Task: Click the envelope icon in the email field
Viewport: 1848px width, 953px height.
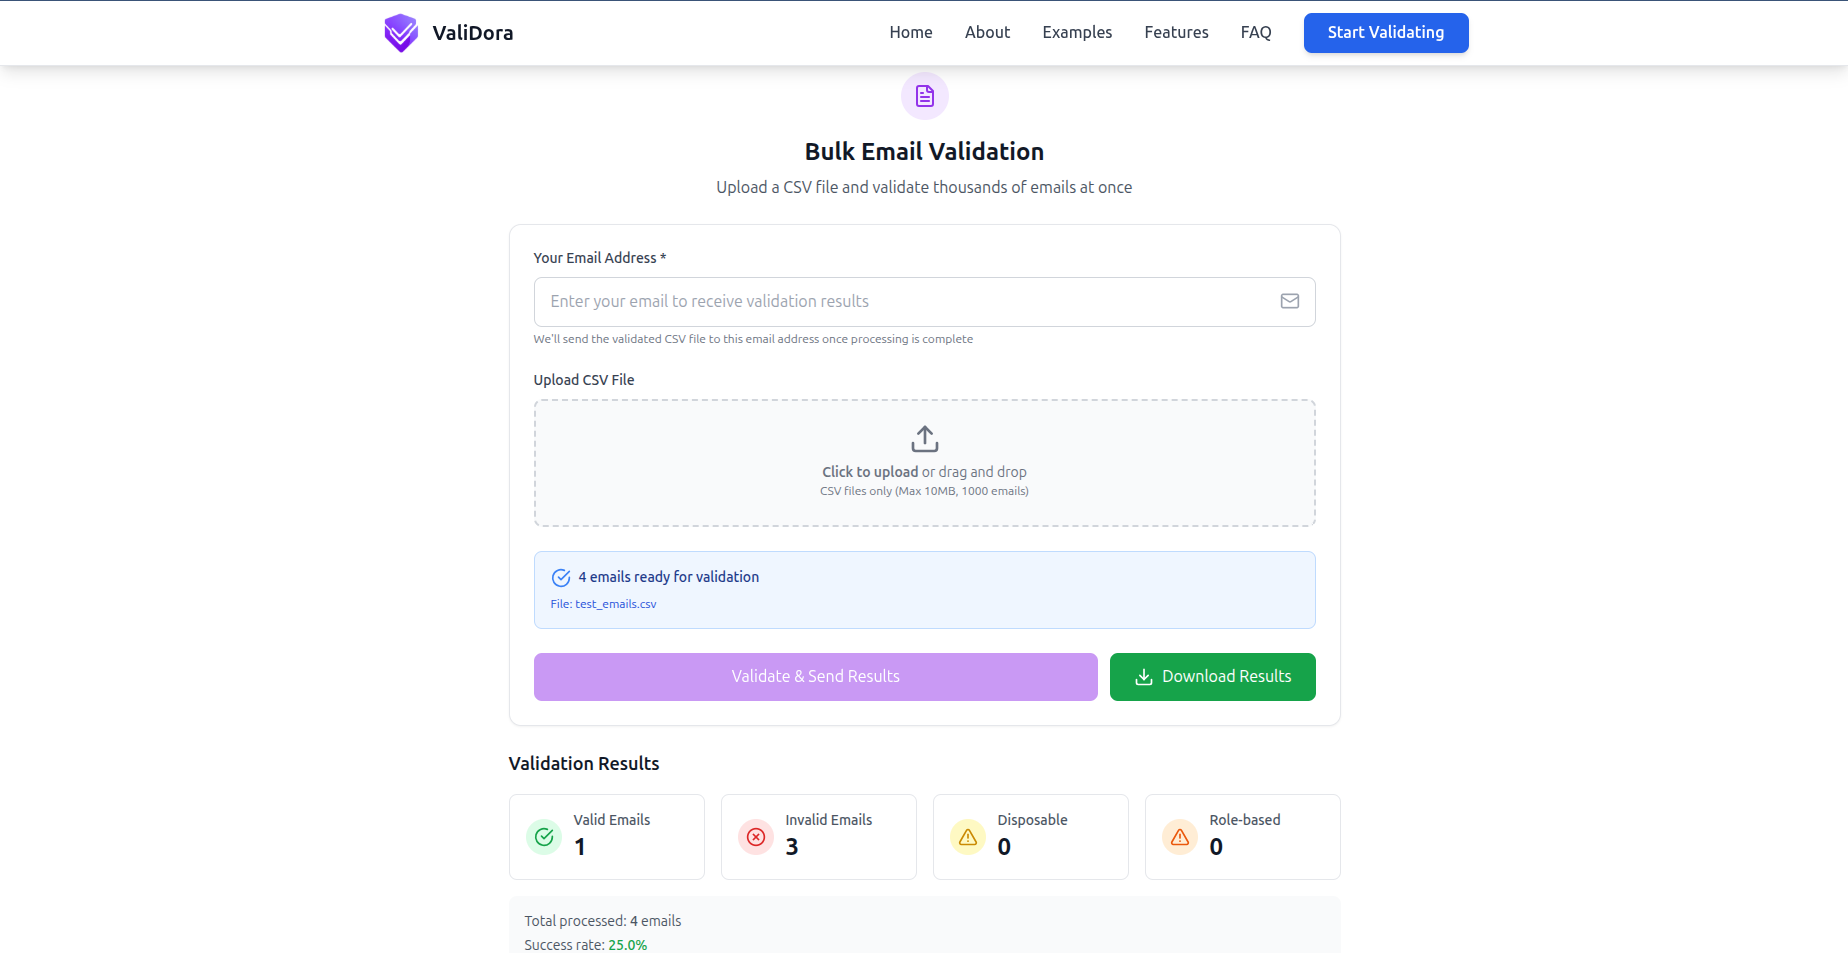Action: [x=1289, y=301]
